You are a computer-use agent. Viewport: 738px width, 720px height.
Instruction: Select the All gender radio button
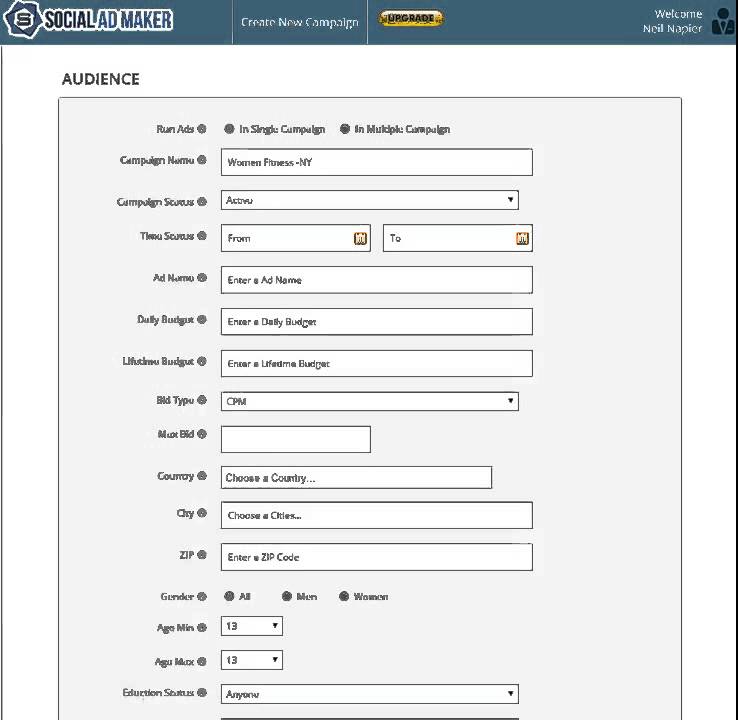229,596
